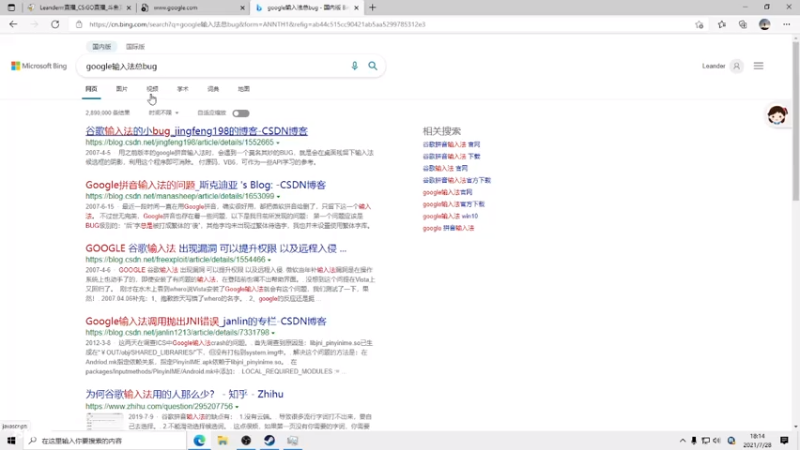Show hidden system tray icons

(x=682, y=441)
